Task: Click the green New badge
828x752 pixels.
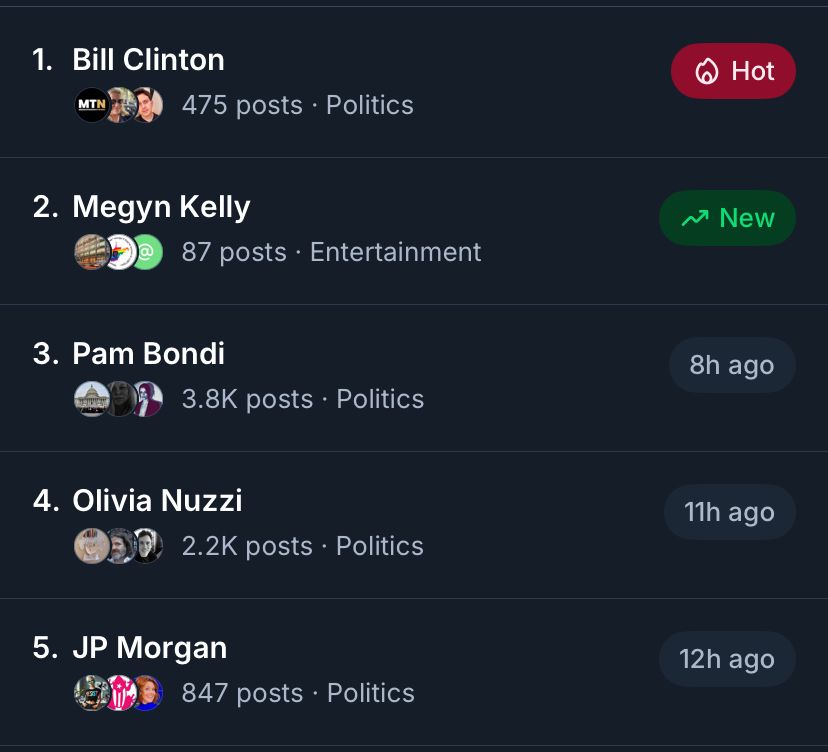Action: [727, 218]
